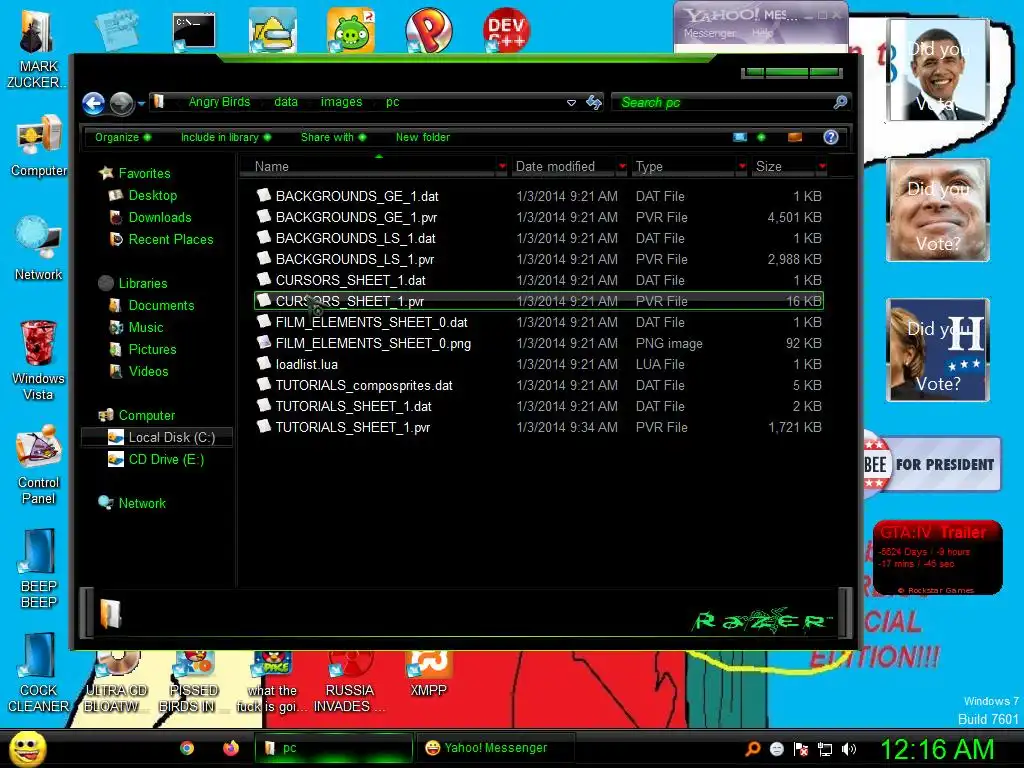Image resolution: width=1024 pixels, height=768 pixels.
Task: Select the TUTORIALS_SHEET_1.pvr file
Action: 539,427
